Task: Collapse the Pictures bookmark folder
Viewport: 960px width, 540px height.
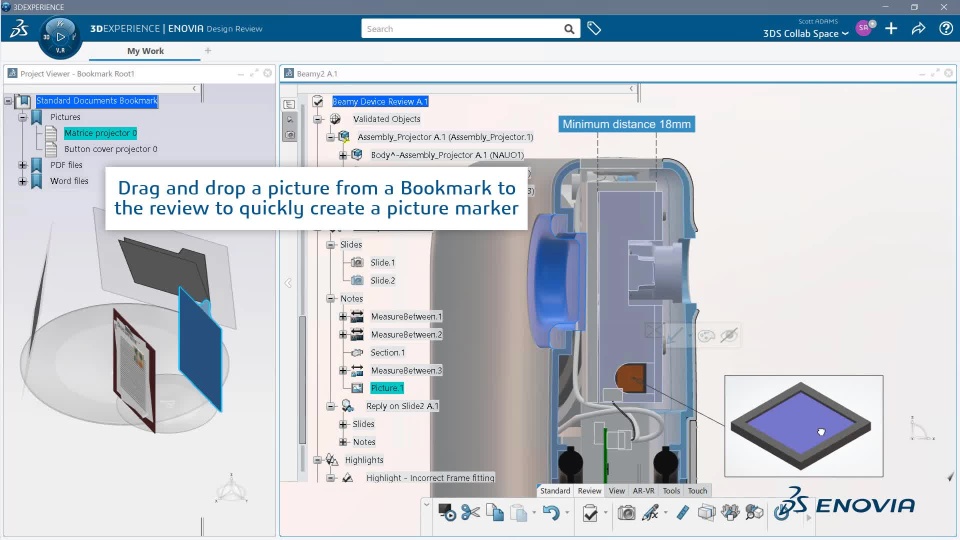Action: 22,117
